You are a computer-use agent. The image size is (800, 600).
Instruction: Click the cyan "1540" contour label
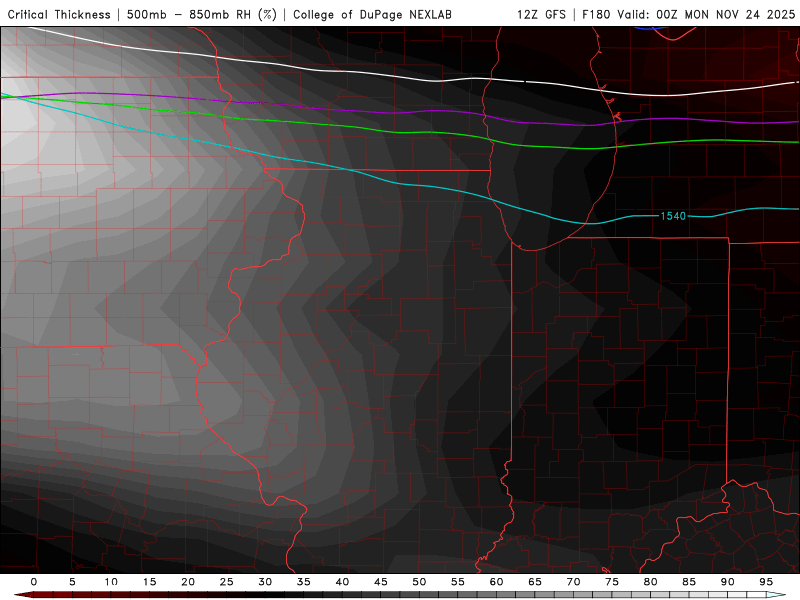tap(673, 216)
